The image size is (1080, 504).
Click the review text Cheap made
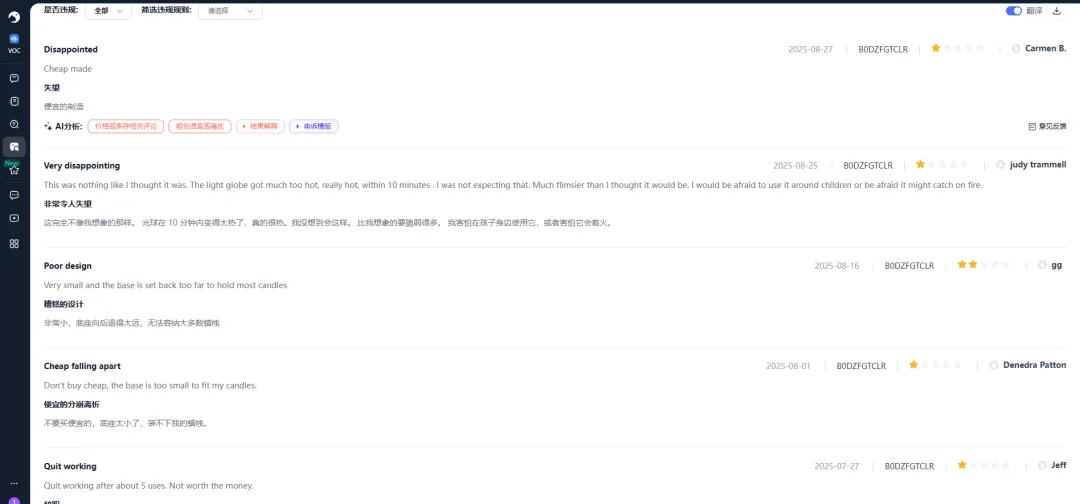pyautogui.click(x=68, y=69)
